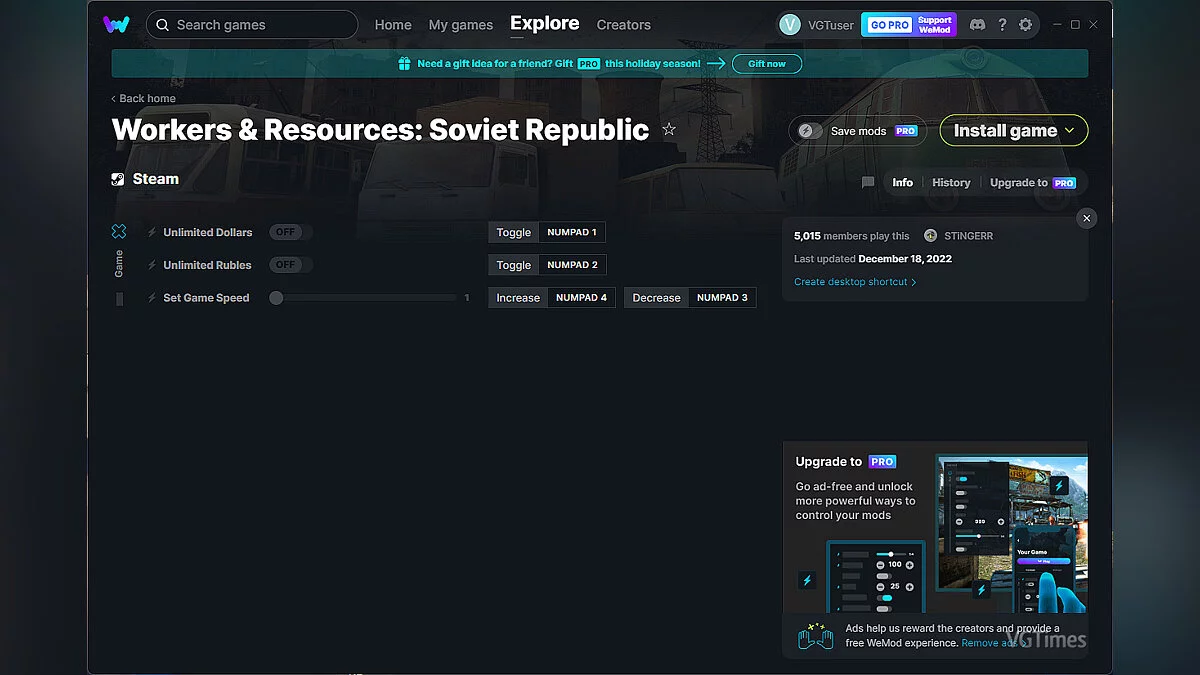Open WeMod settings via the gear icon
The image size is (1200, 675).
(1026, 24)
